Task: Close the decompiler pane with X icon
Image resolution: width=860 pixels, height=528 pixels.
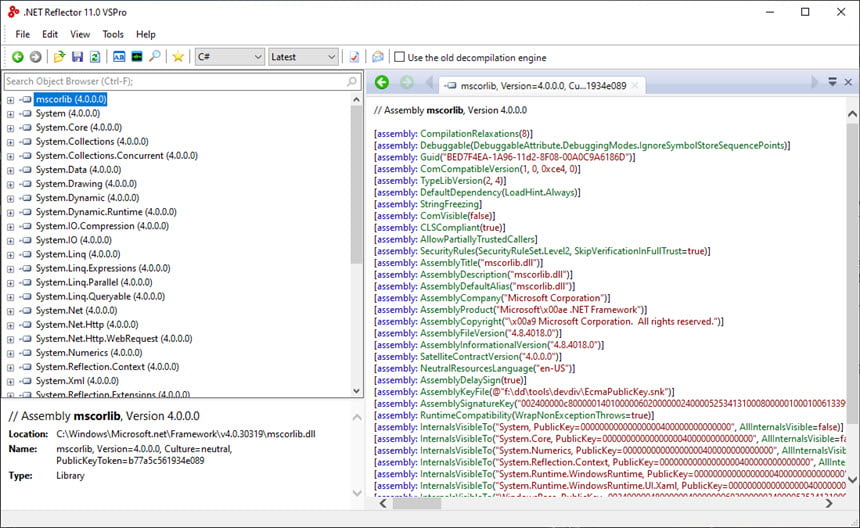Action: [x=848, y=82]
